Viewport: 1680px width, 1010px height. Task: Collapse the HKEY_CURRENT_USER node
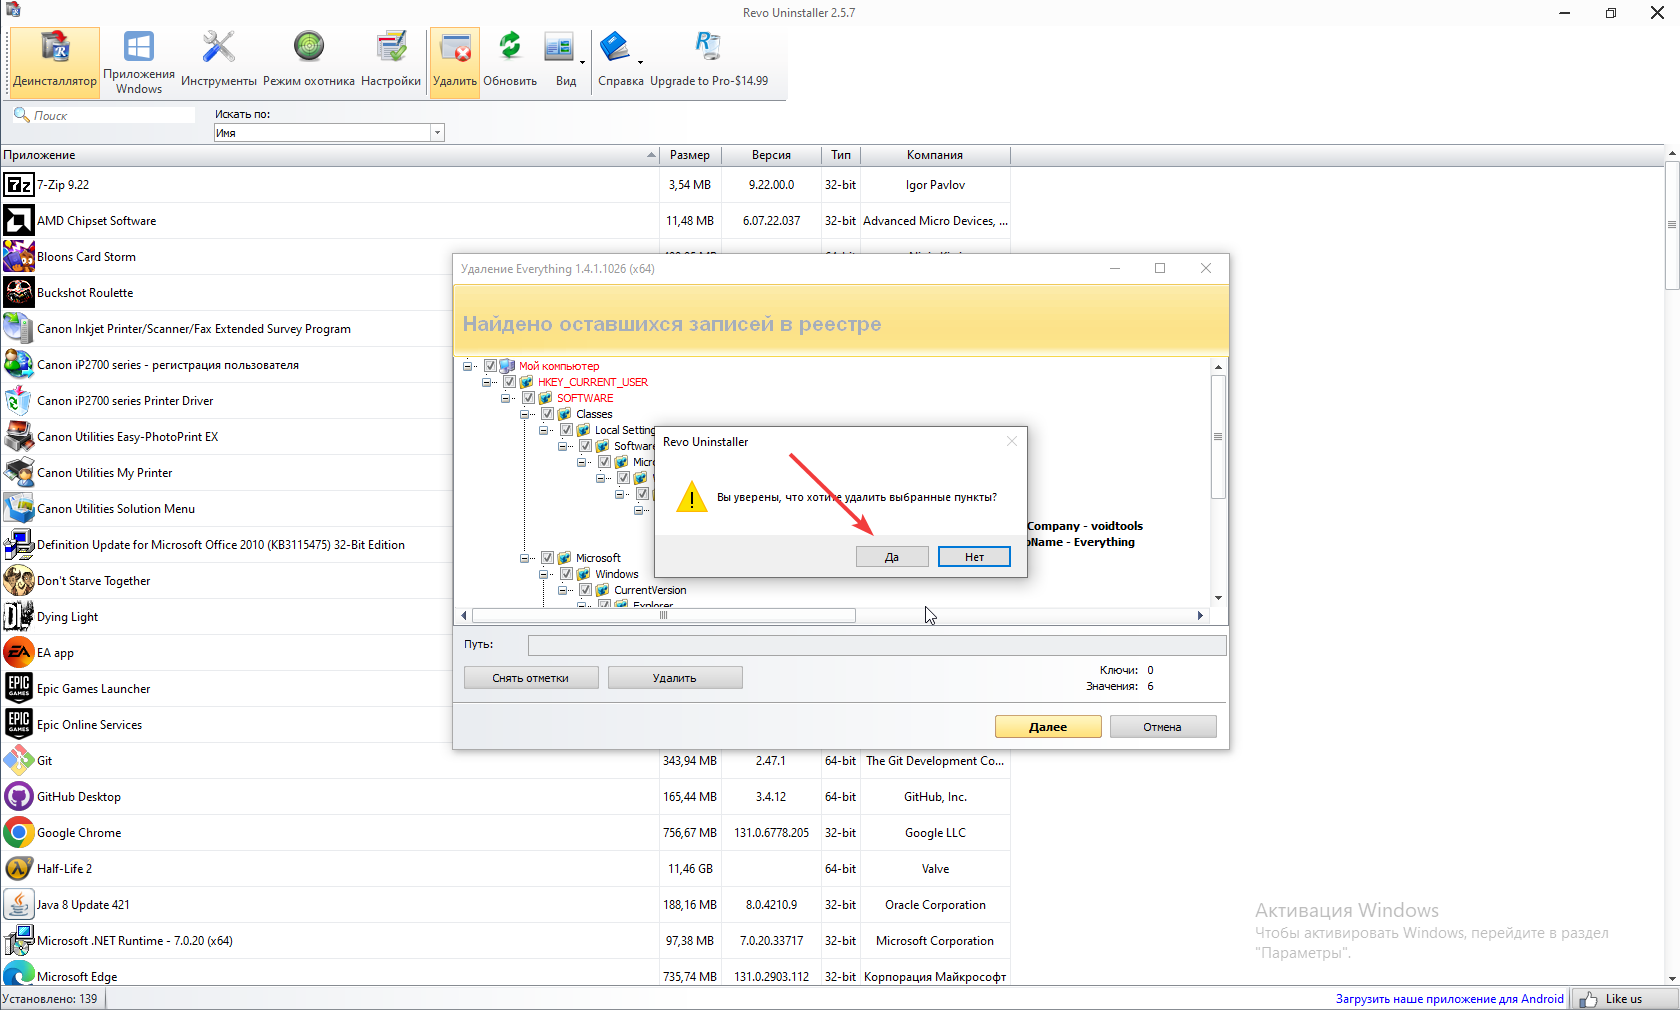pyautogui.click(x=486, y=382)
